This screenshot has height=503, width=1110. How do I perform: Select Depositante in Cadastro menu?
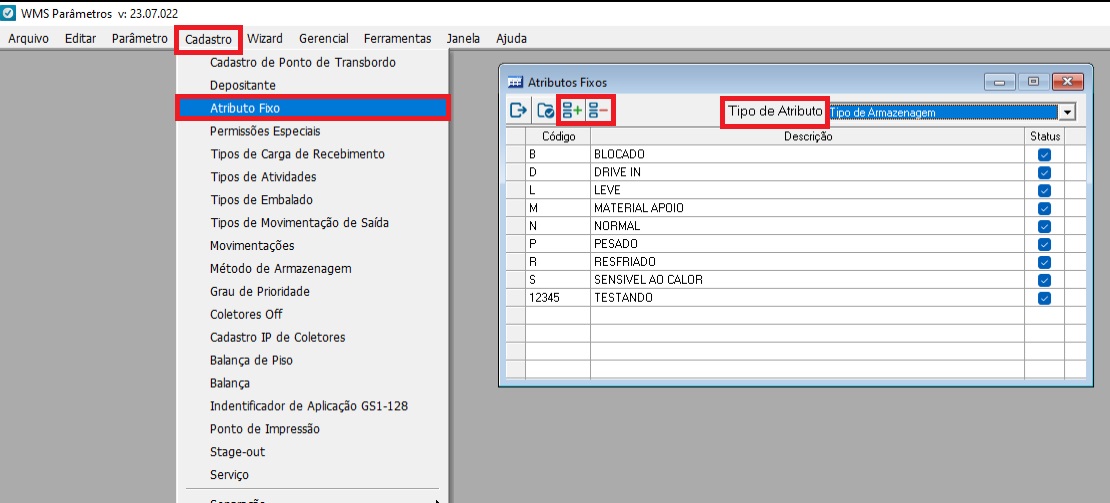pyautogui.click(x=311, y=85)
